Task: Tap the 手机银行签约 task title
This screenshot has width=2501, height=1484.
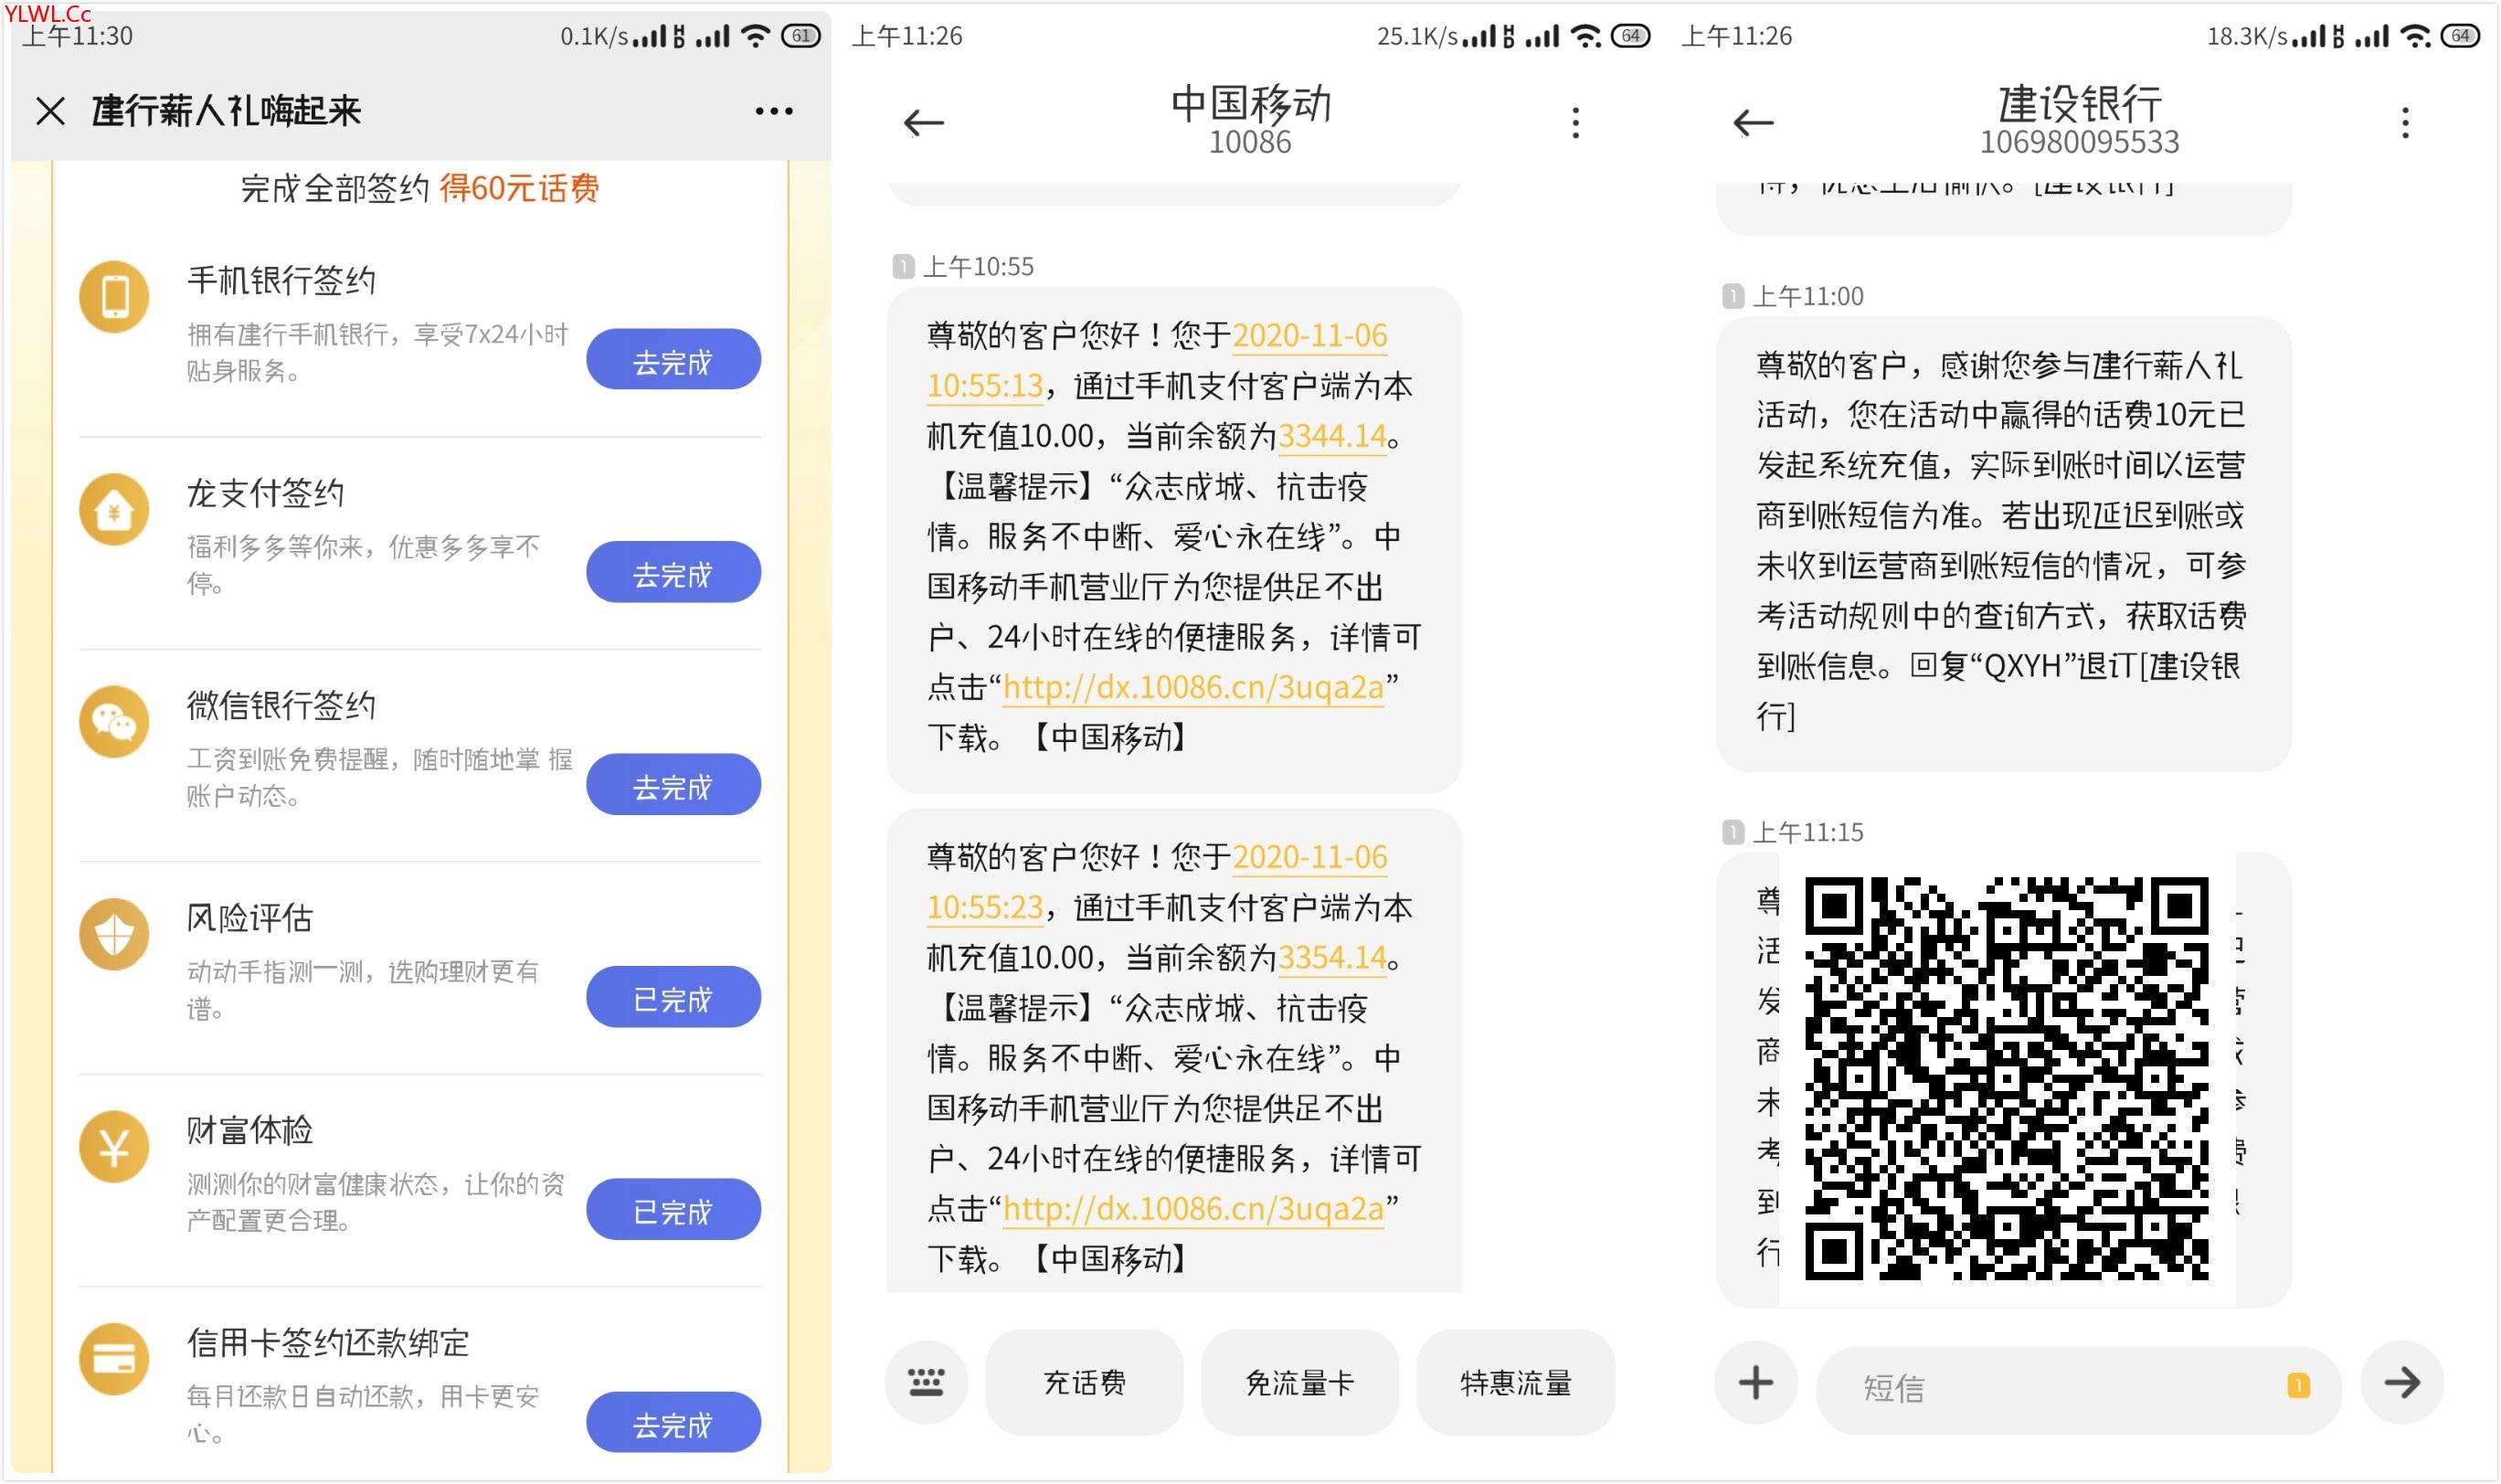Action: (x=282, y=281)
